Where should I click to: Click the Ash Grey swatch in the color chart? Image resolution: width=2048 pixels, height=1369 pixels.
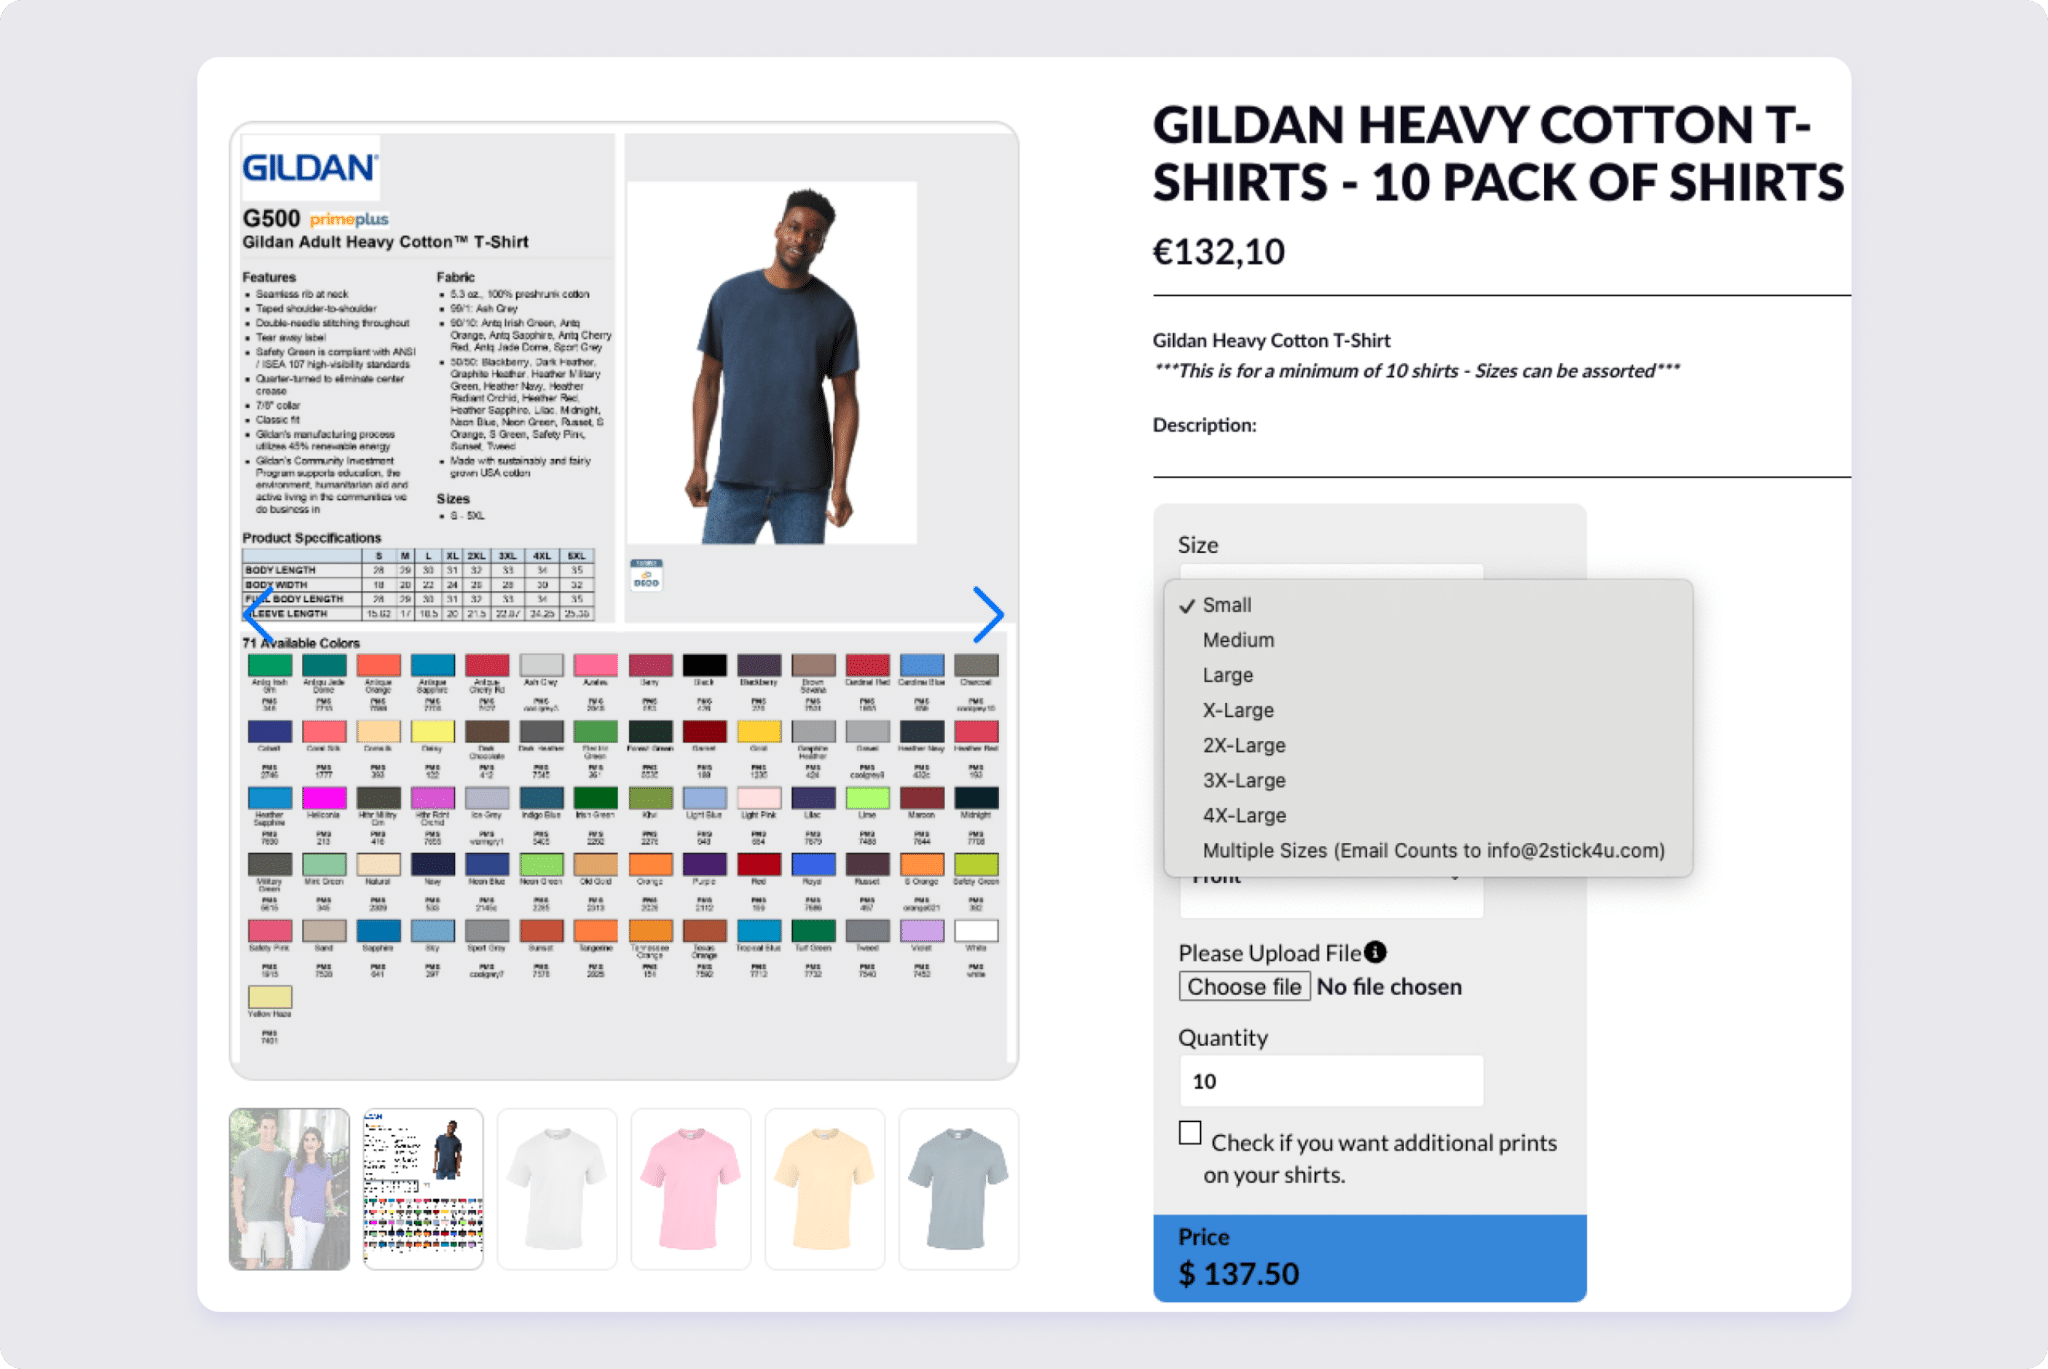540,665
